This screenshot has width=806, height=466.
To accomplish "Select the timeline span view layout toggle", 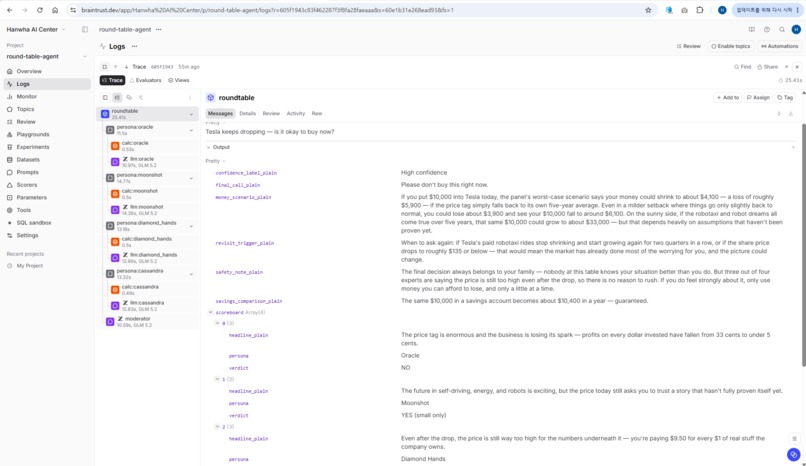I will click(x=117, y=98).
